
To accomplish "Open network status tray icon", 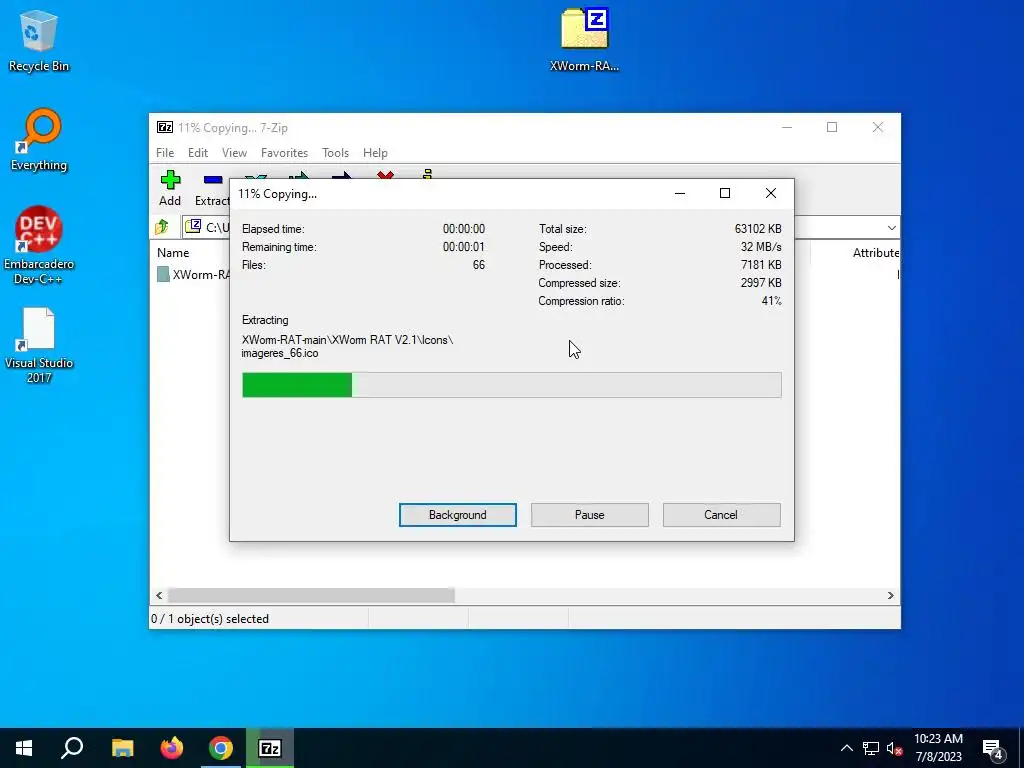I will [x=871, y=748].
